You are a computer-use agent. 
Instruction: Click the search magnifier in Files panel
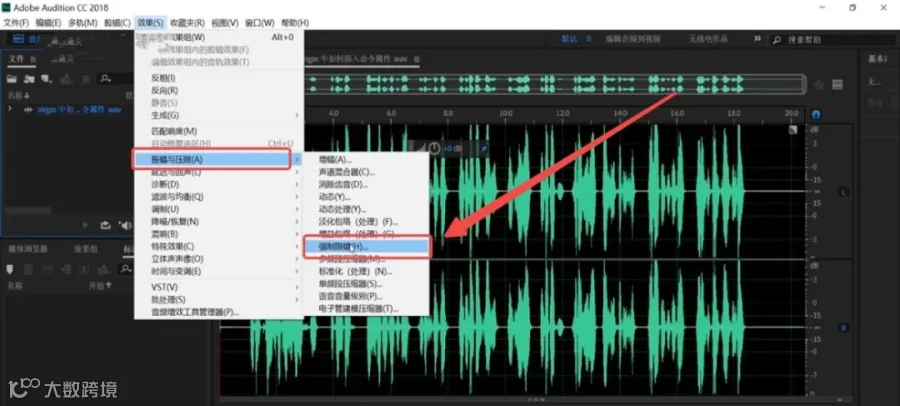tap(105, 79)
